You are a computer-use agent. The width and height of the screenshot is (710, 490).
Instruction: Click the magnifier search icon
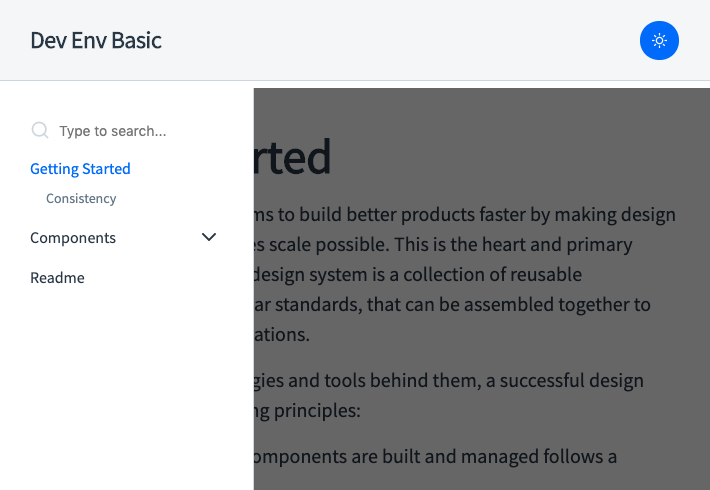point(40,130)
